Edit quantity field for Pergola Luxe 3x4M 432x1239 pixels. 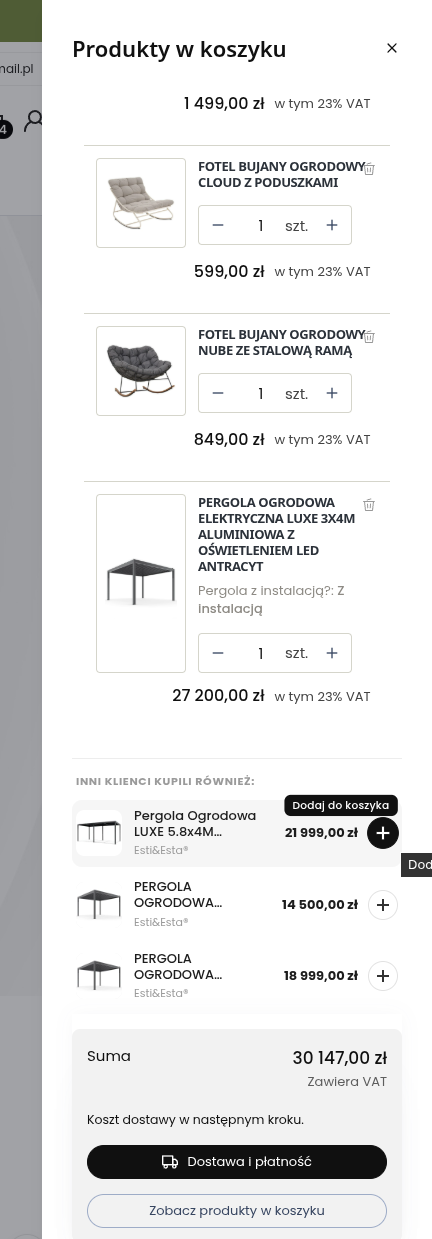point(260,653)
